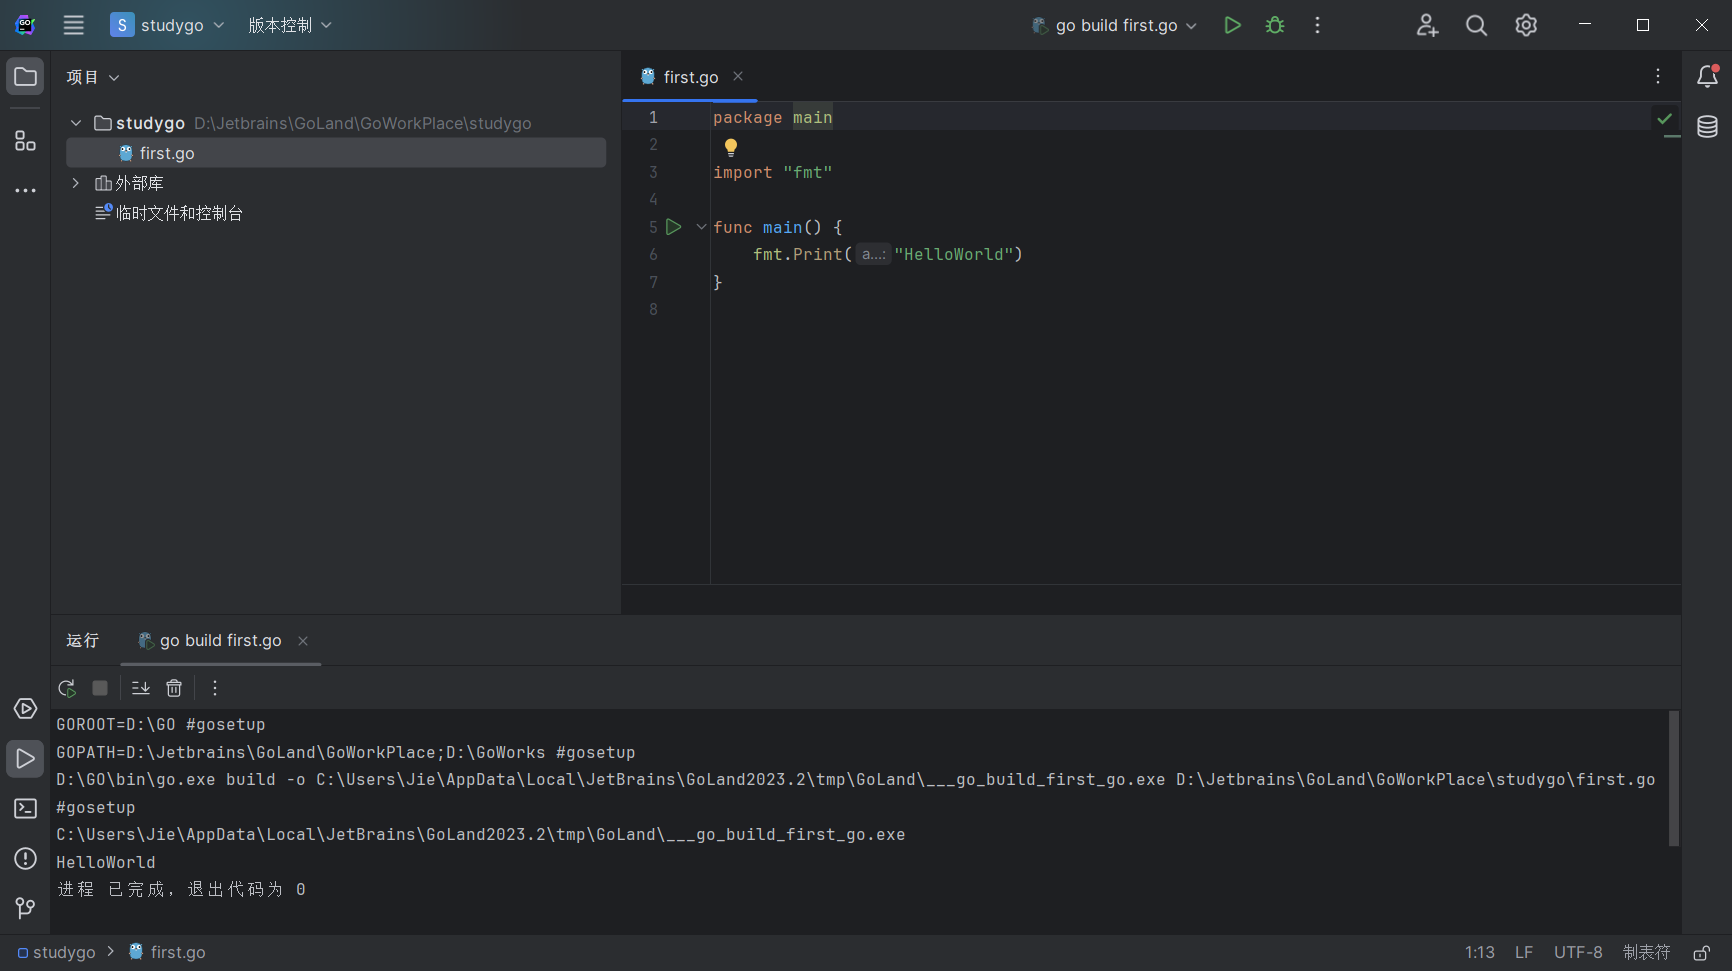Image resolution: width=1732 pixels, height=971 pixels.
Task: Open the 版本控制 menu
Action: (289, 25)
